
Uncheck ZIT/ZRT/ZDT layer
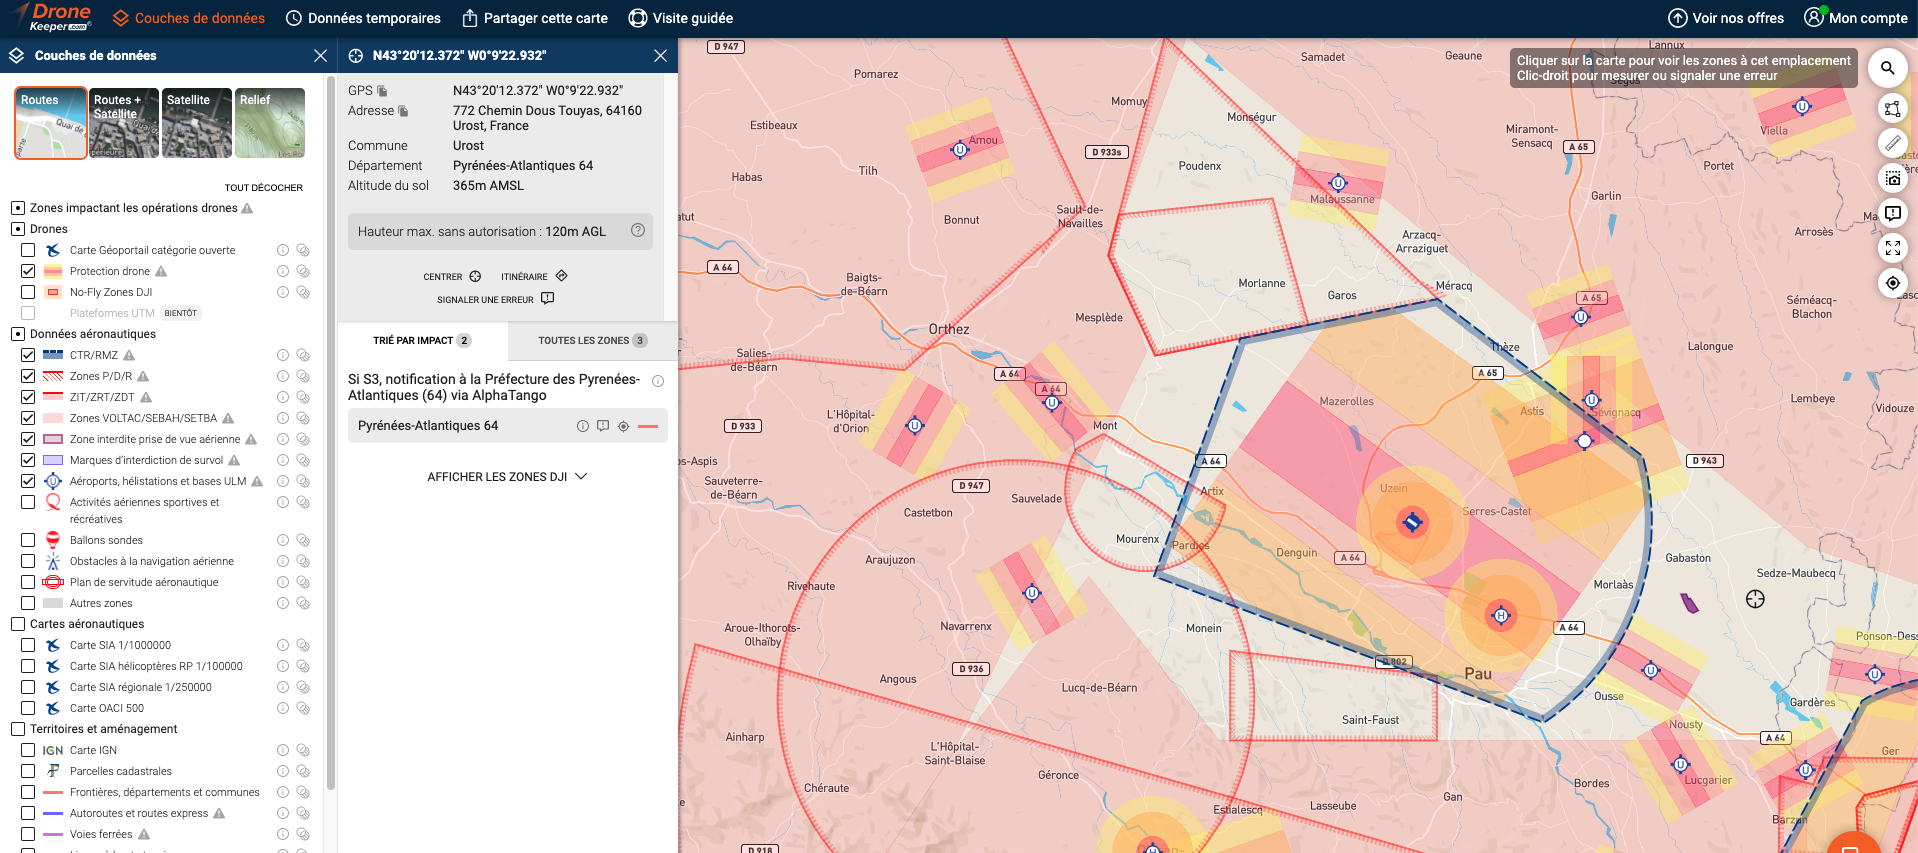[x=28, y=397]
